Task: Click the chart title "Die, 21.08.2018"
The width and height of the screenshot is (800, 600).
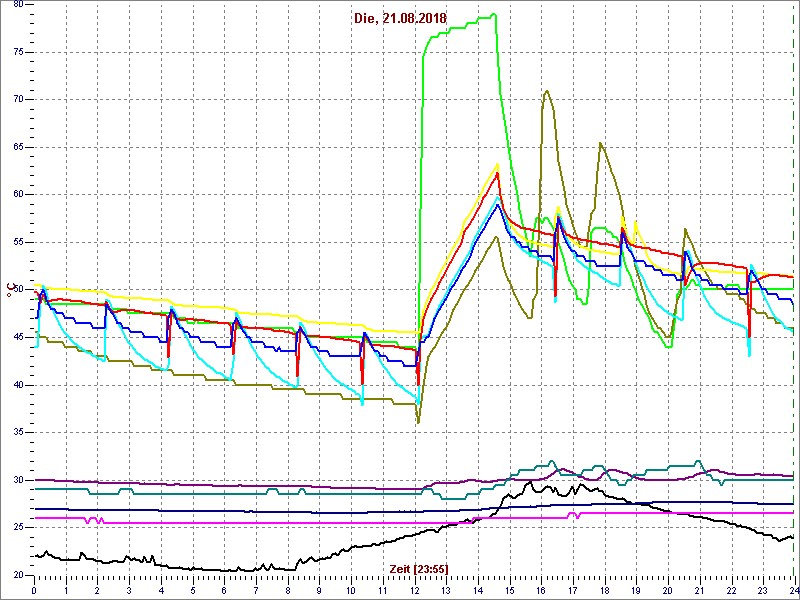Action: pos(400,19)
